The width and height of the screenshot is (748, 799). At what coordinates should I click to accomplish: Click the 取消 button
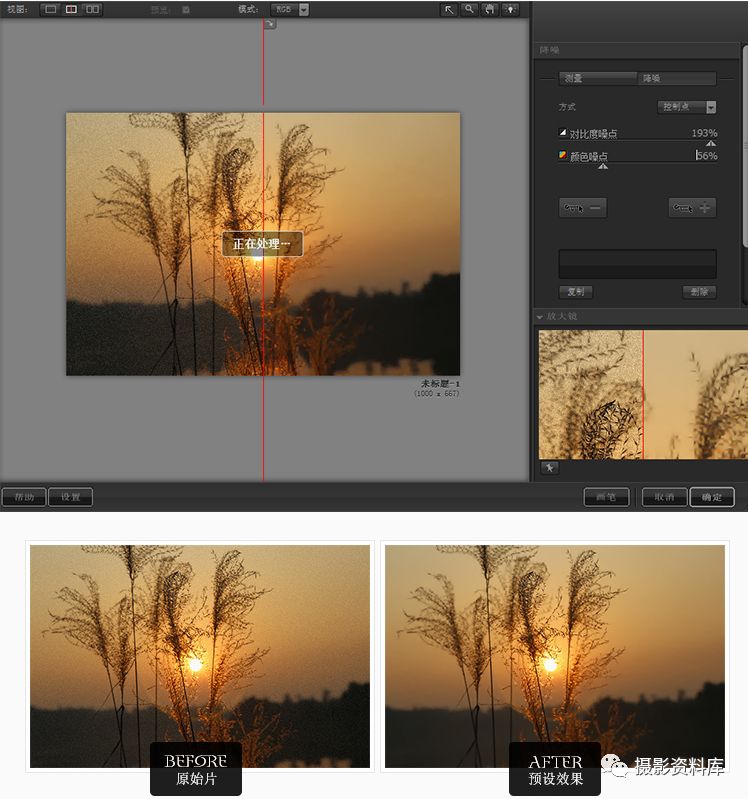tap(664, 497)
